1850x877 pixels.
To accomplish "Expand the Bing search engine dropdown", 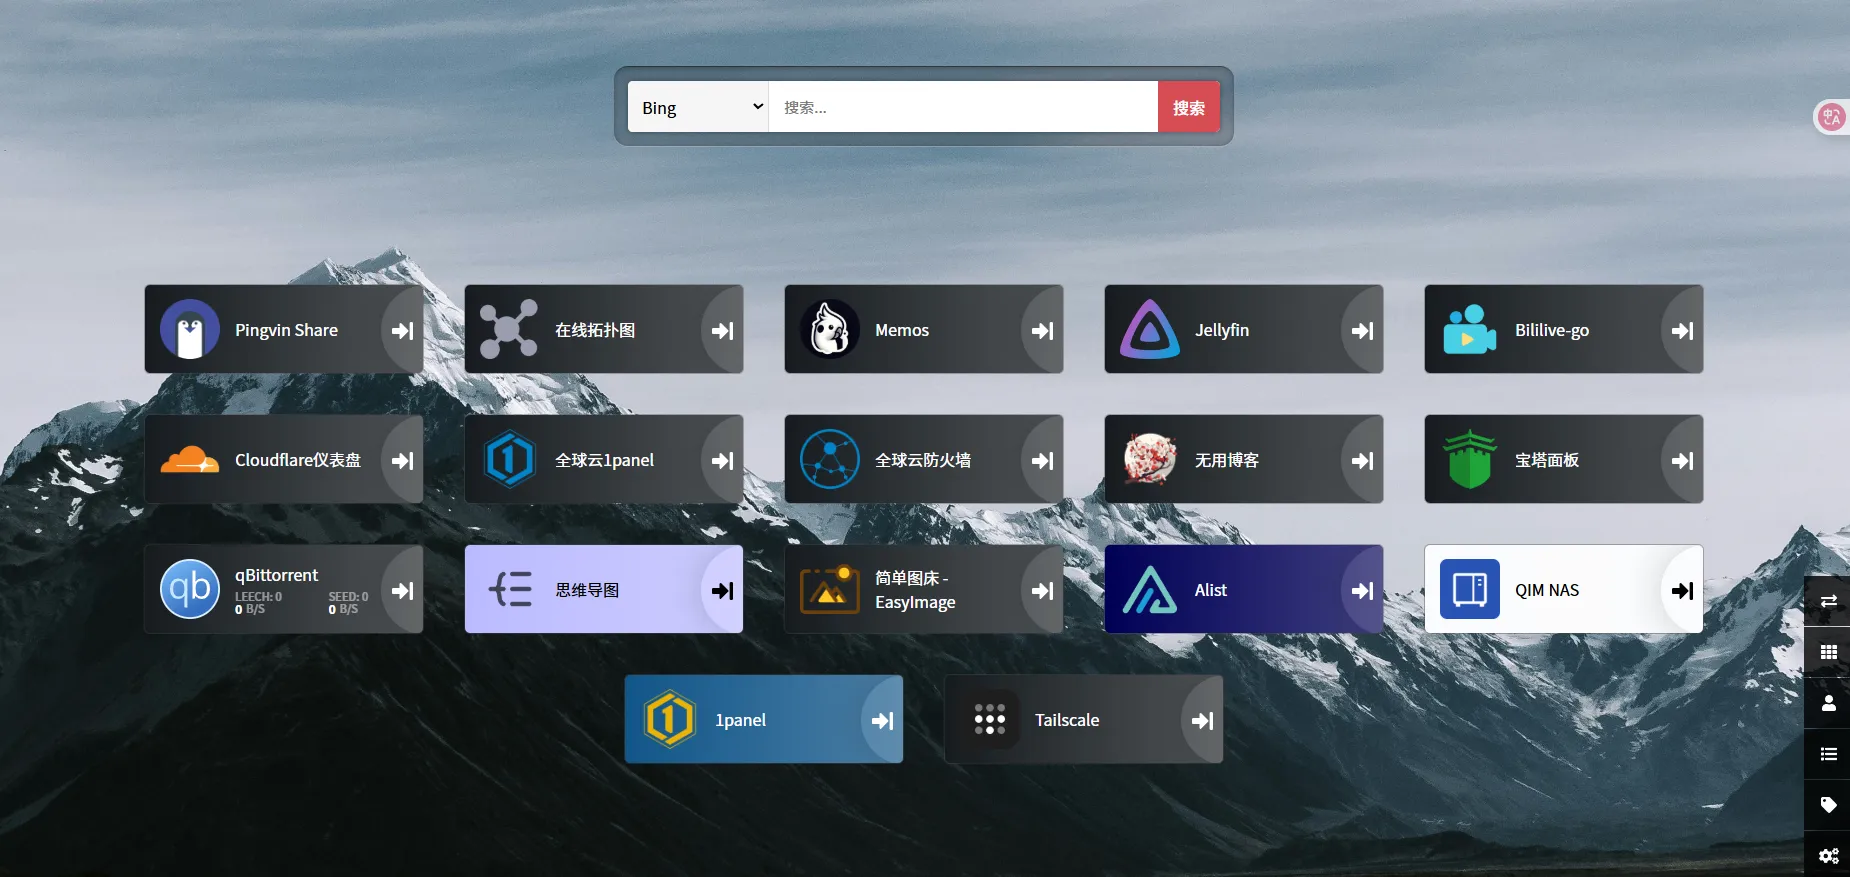I will (x=698, y=107).
